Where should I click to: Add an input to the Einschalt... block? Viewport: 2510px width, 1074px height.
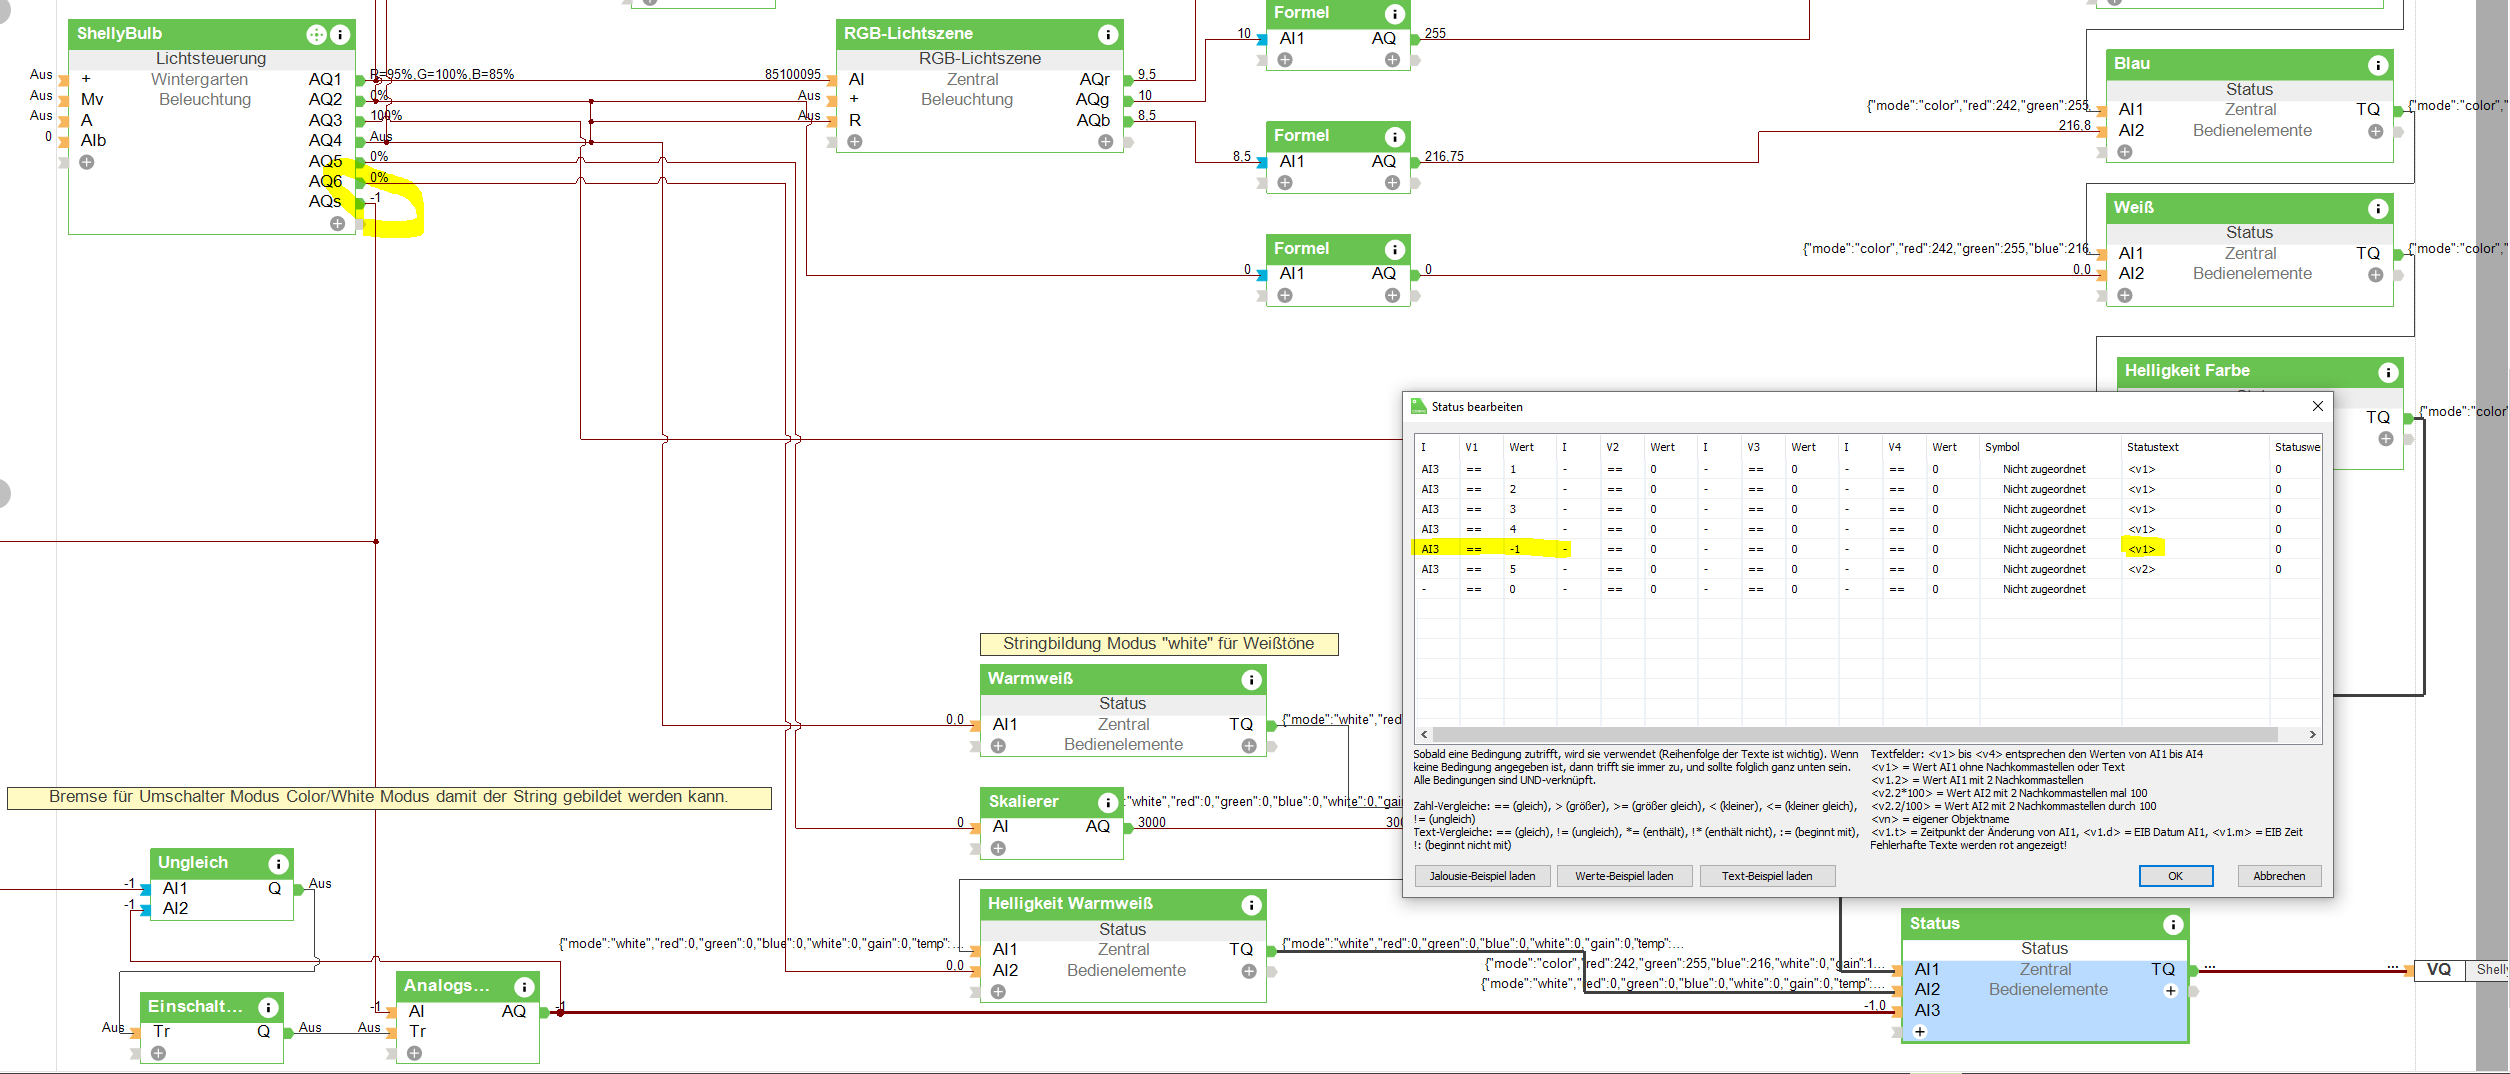click(158, 1053)
